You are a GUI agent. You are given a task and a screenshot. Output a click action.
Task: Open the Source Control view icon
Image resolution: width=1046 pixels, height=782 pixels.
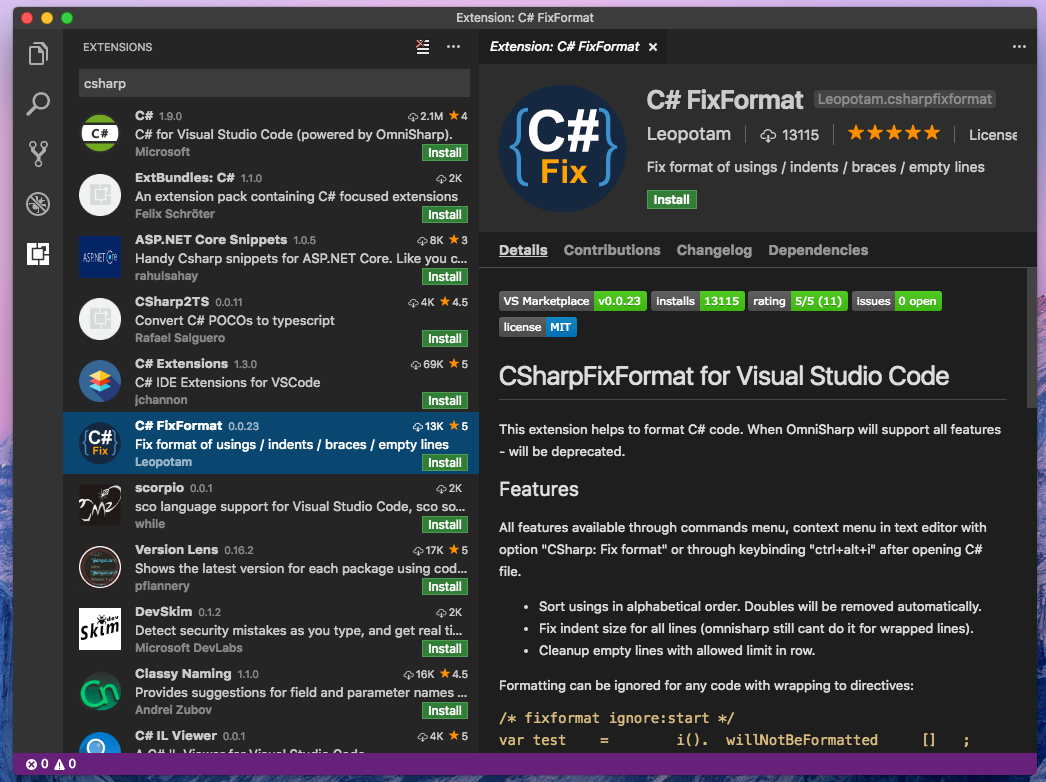click(38, 154)
